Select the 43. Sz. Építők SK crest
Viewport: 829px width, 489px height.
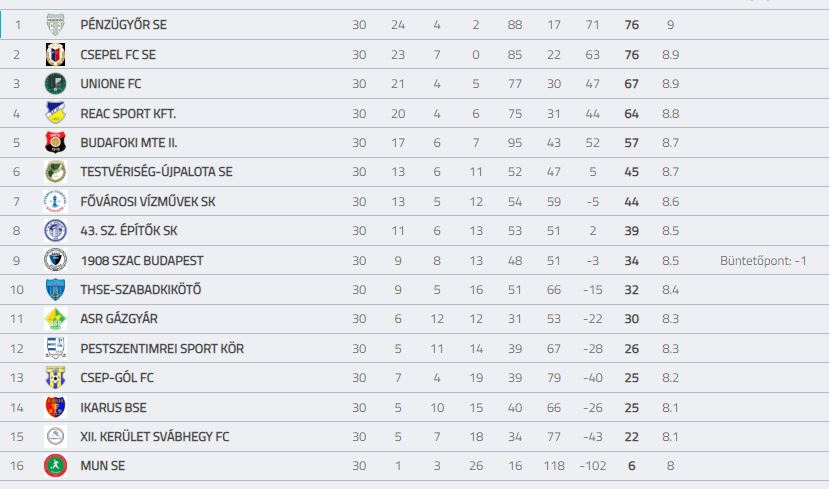point(55,230)
